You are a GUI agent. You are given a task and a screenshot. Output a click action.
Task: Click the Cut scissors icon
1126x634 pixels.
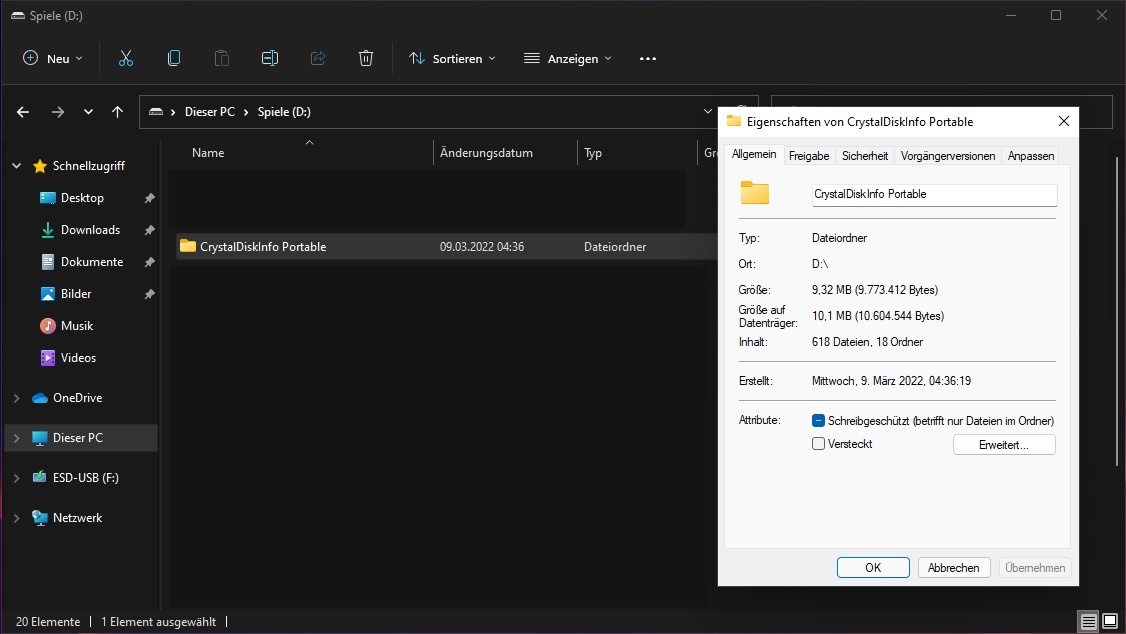click(x=126, y=58)
